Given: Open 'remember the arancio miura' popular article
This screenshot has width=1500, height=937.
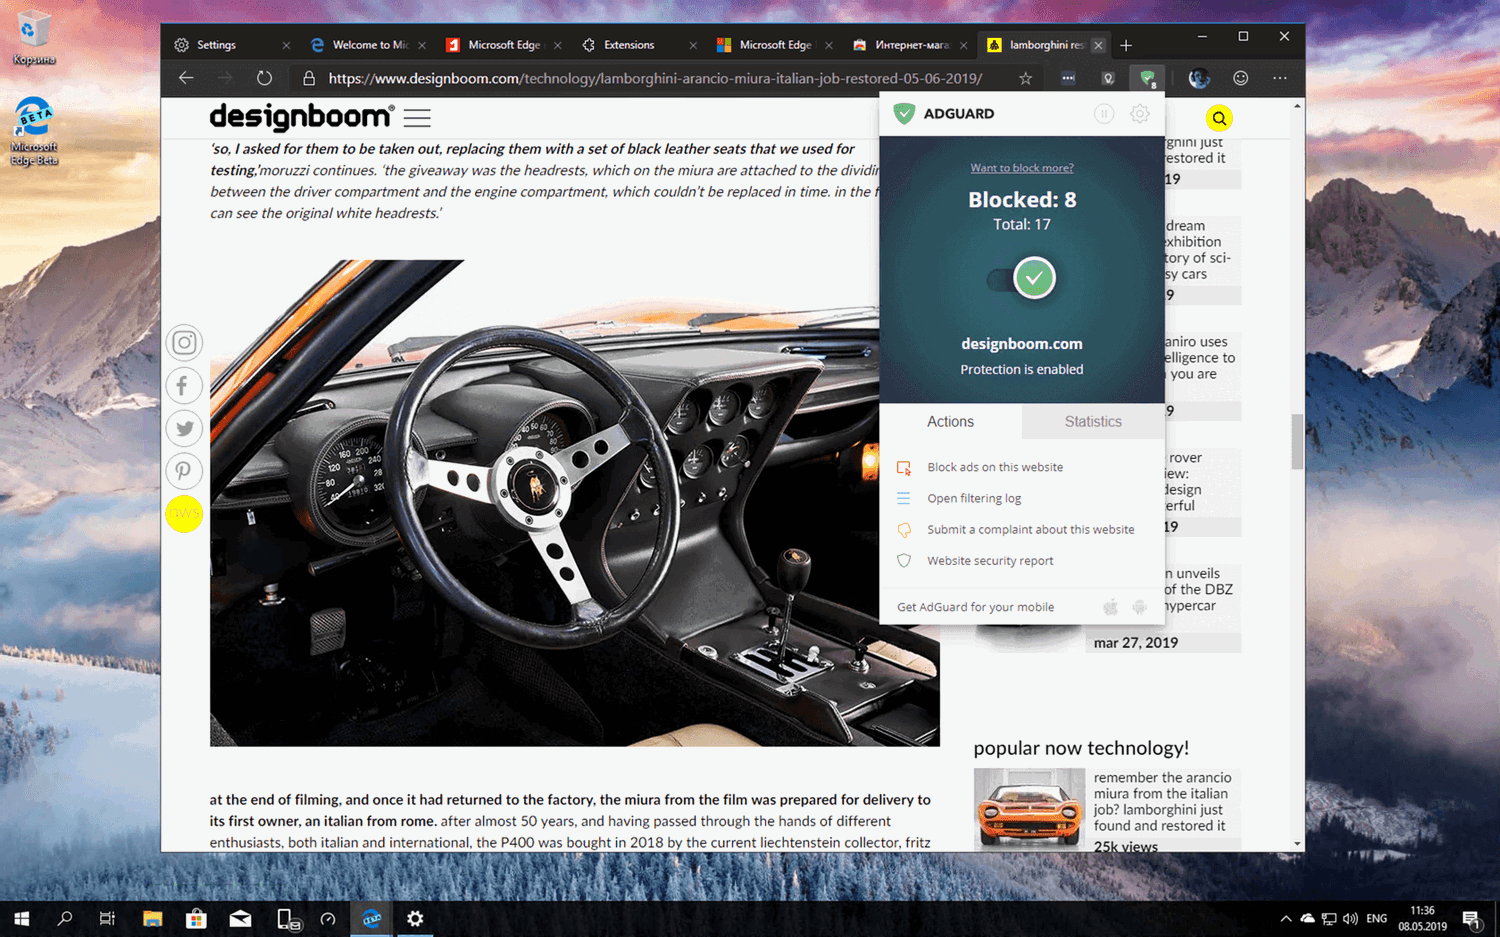Looking at the screenshot, I should [1162, 802].
